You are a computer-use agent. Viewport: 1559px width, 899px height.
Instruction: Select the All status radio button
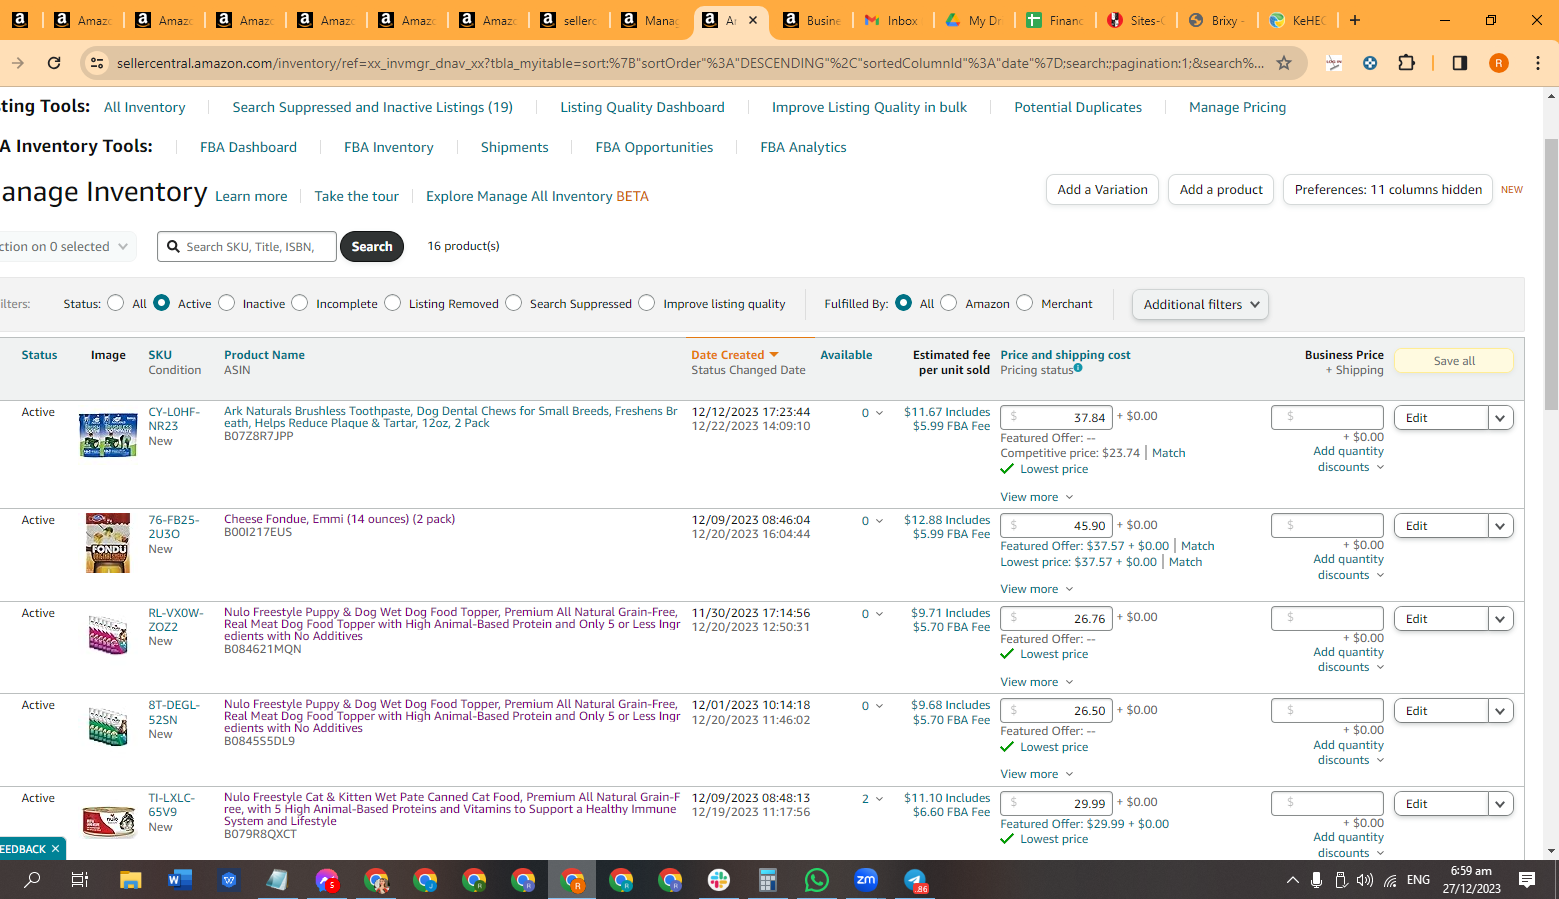click(116, 303)
